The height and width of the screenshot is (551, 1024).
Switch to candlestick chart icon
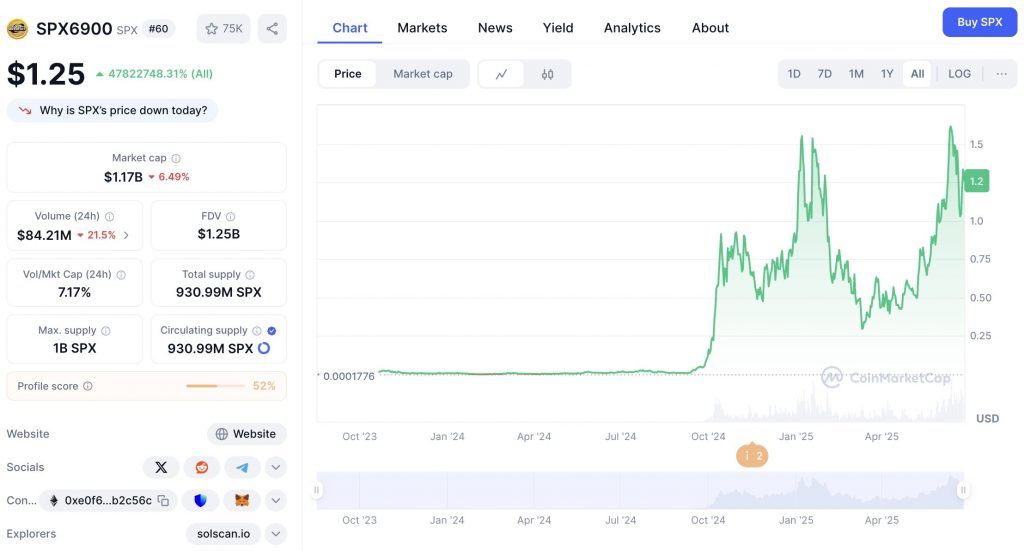click(547, 74)
